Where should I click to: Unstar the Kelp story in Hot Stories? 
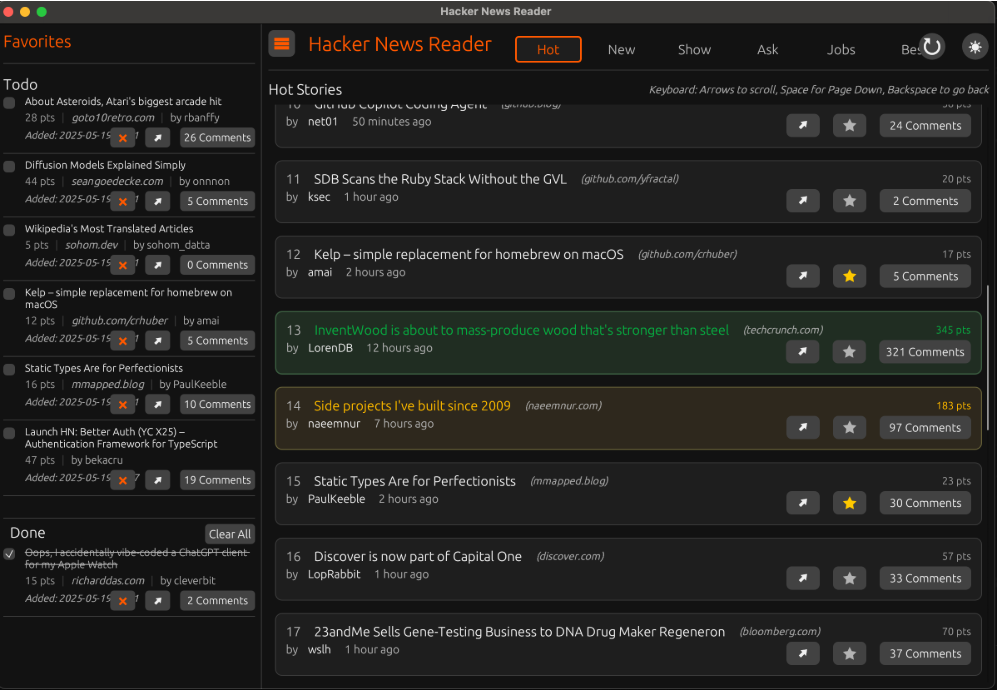point(849,277)
